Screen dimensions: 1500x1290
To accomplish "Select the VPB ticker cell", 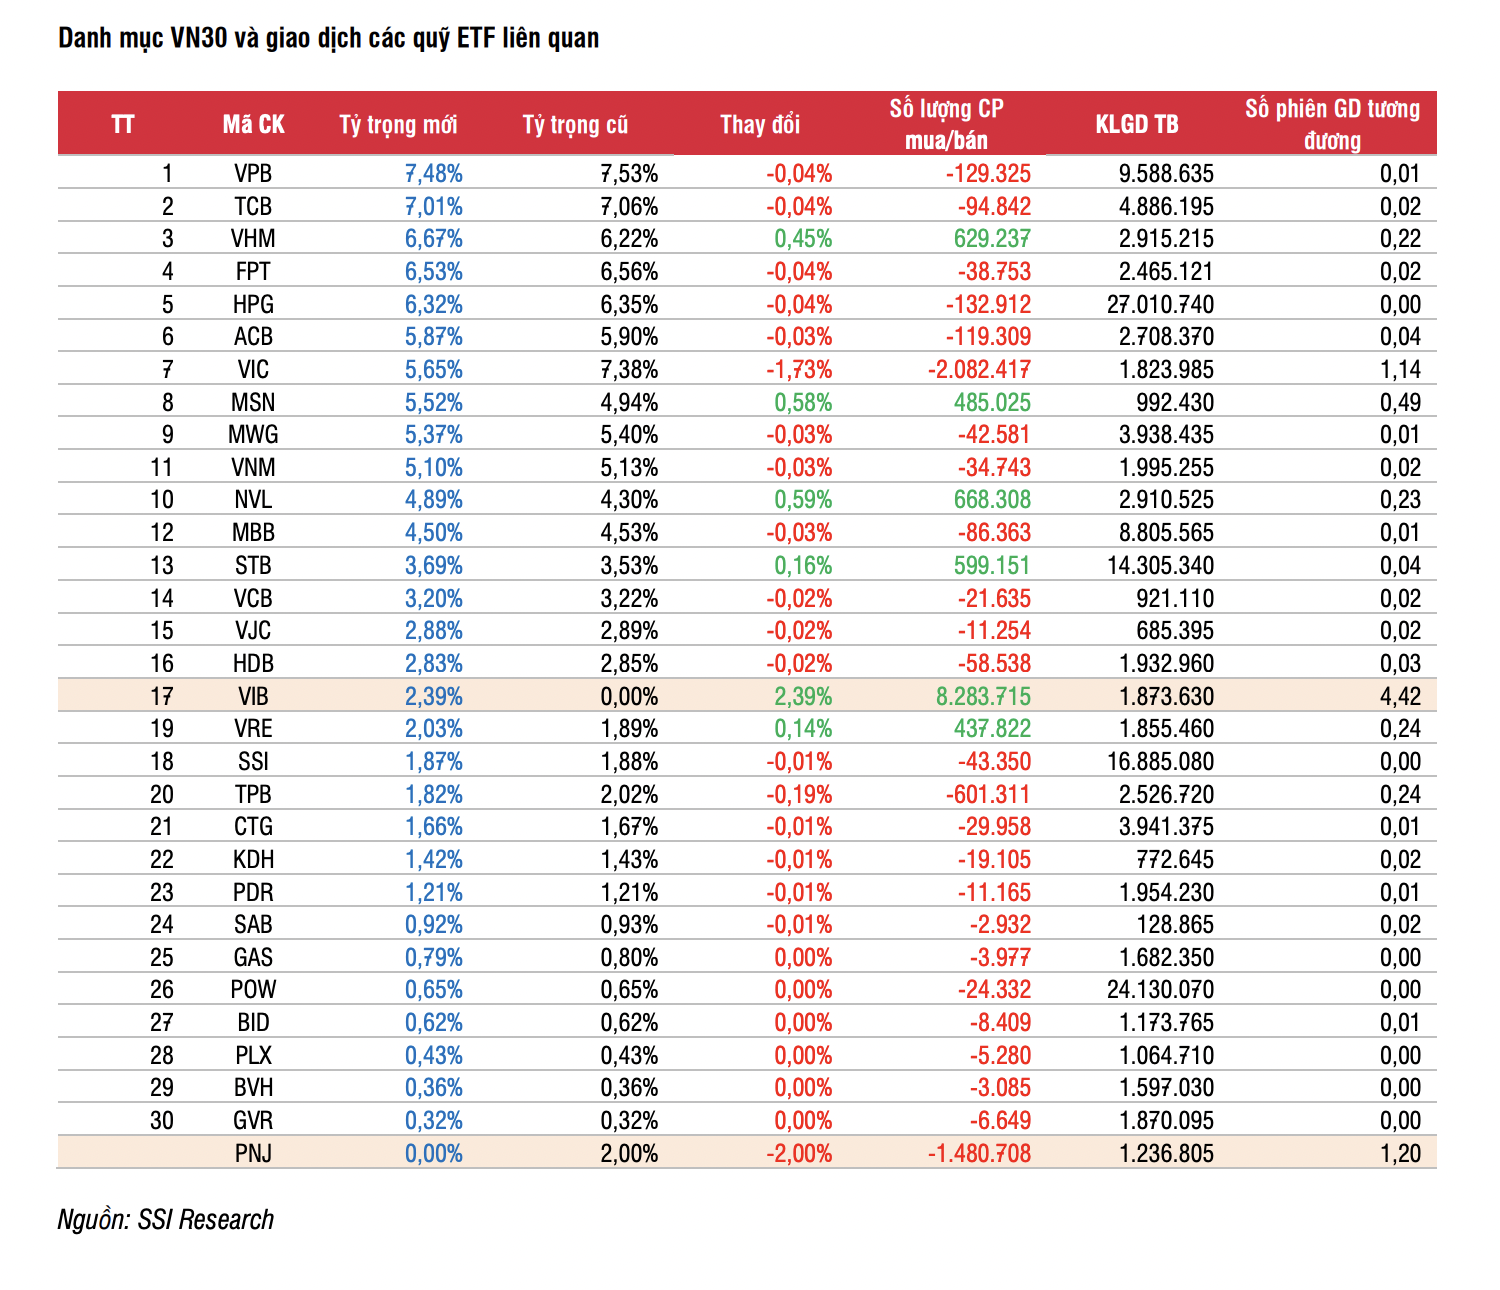I will 253,174.
